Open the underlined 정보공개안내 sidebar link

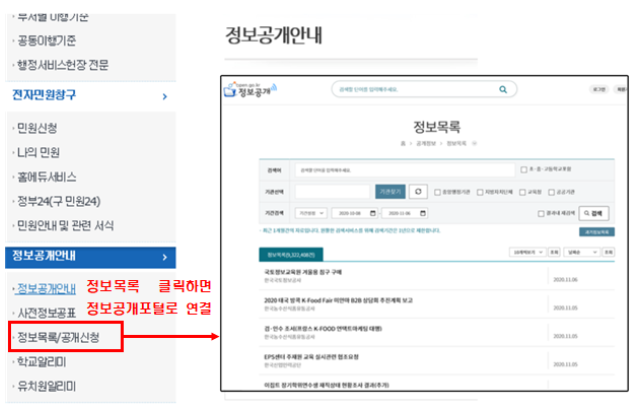[x=46, y=288]
